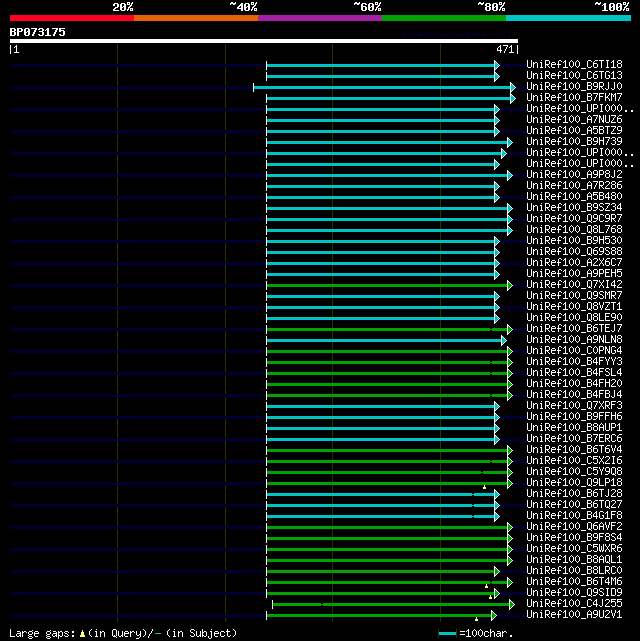Click the cyan ~100% legend color segment
Image resolution: width=640 pixels, height=641 pixels.
click(568, 18)
